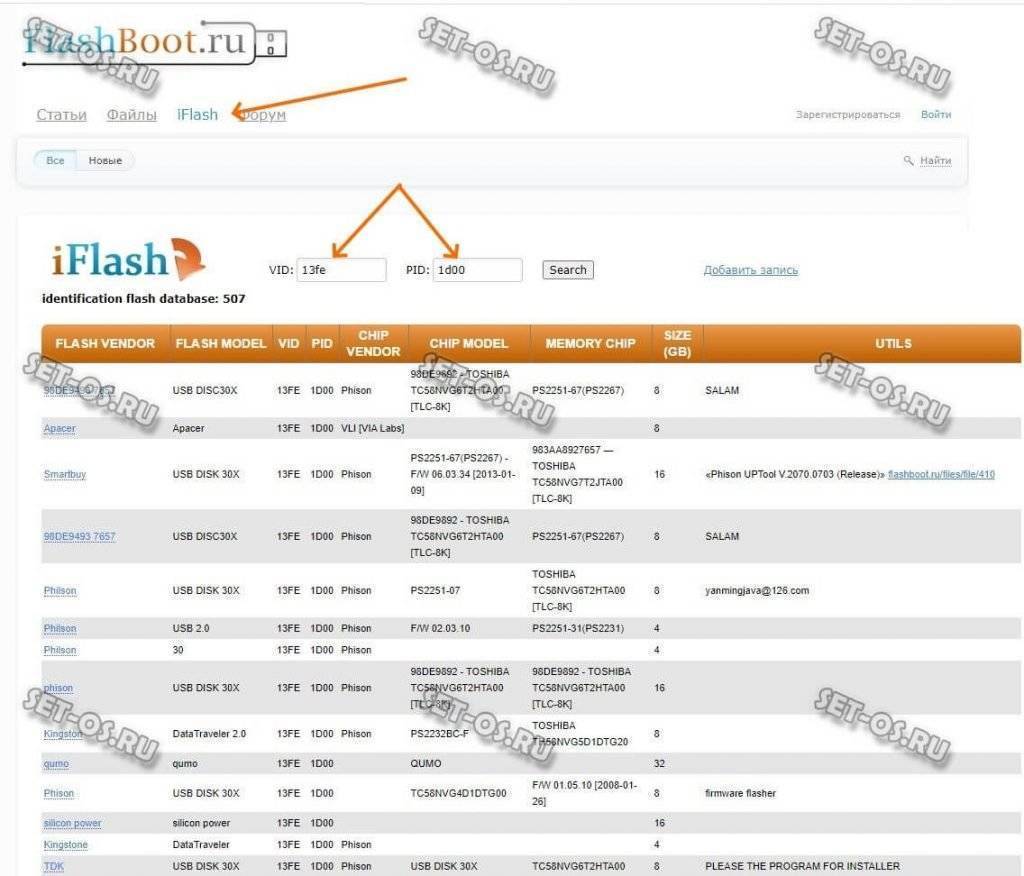This screenshot has height=876, width=1024.
Task: Click the Войти login link
Action: 936,114
